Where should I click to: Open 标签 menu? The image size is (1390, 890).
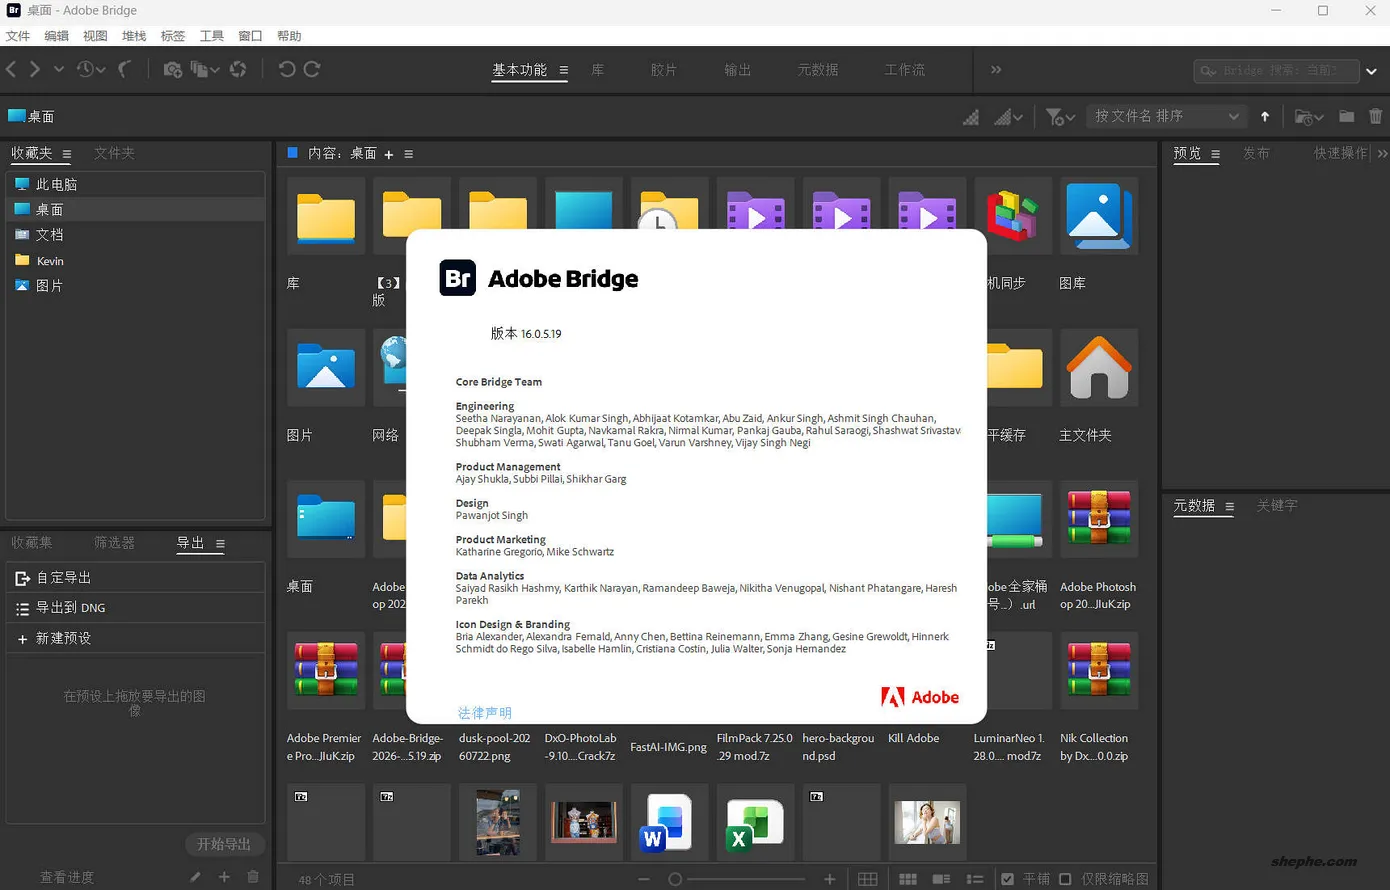[x=173, y=36]
